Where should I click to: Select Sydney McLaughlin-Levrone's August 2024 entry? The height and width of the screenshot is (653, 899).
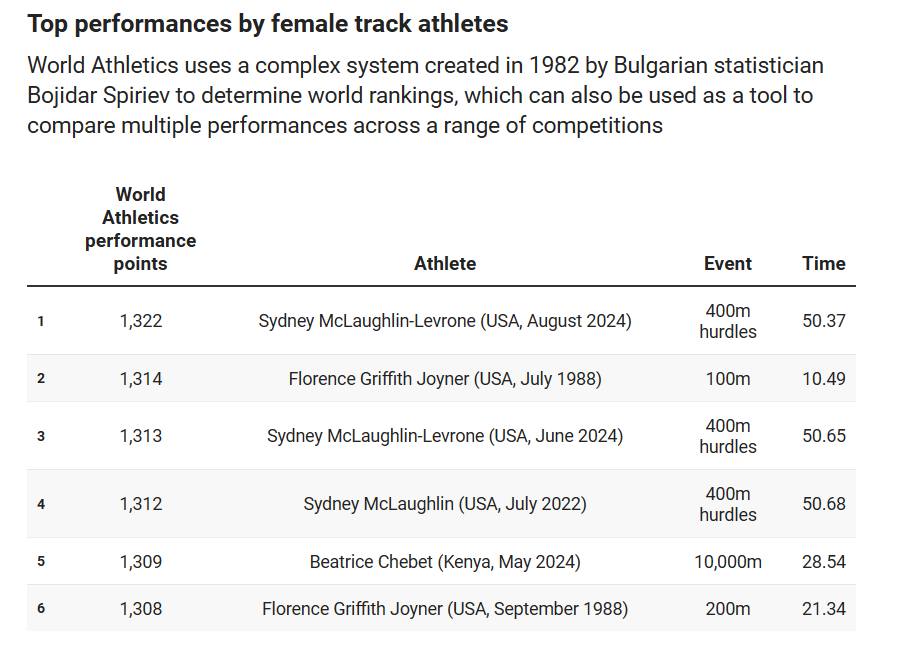point(445,321)
